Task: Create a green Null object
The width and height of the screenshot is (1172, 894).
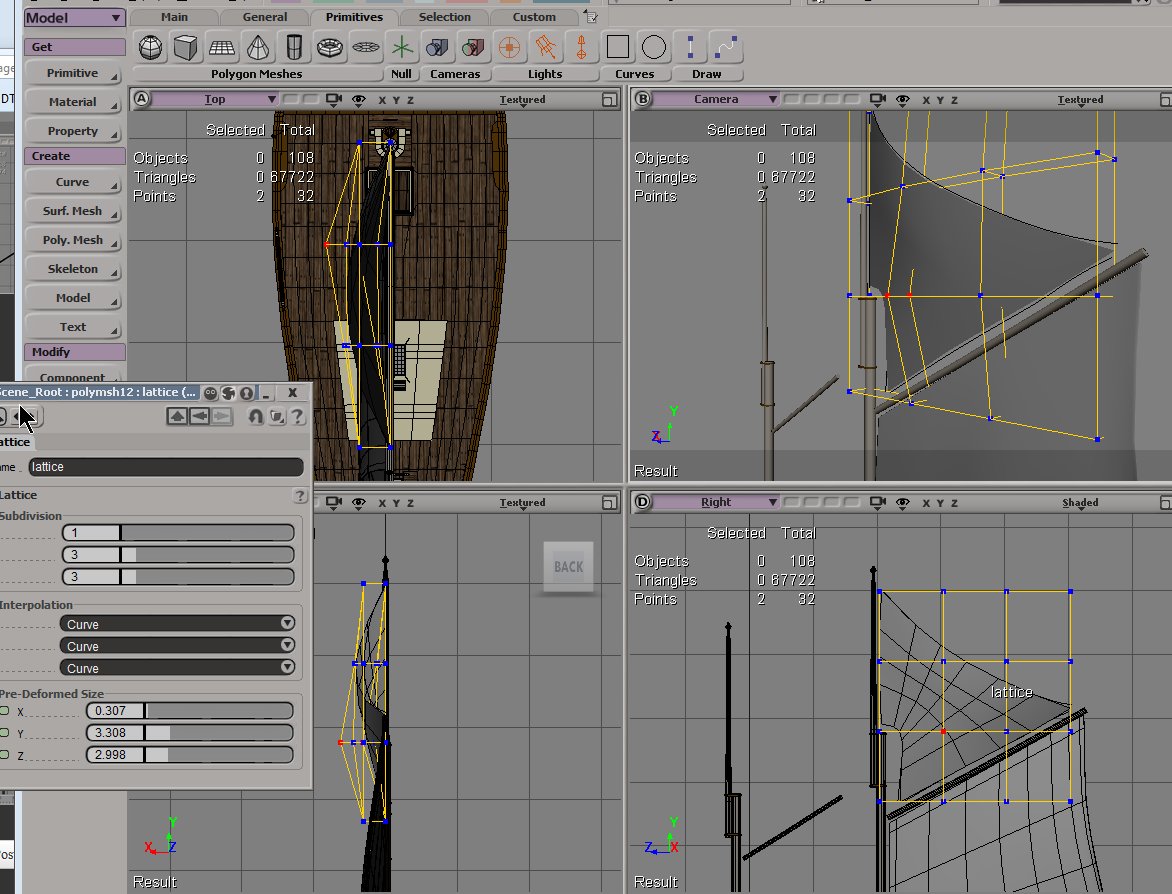Action: [x=401, y=47]
